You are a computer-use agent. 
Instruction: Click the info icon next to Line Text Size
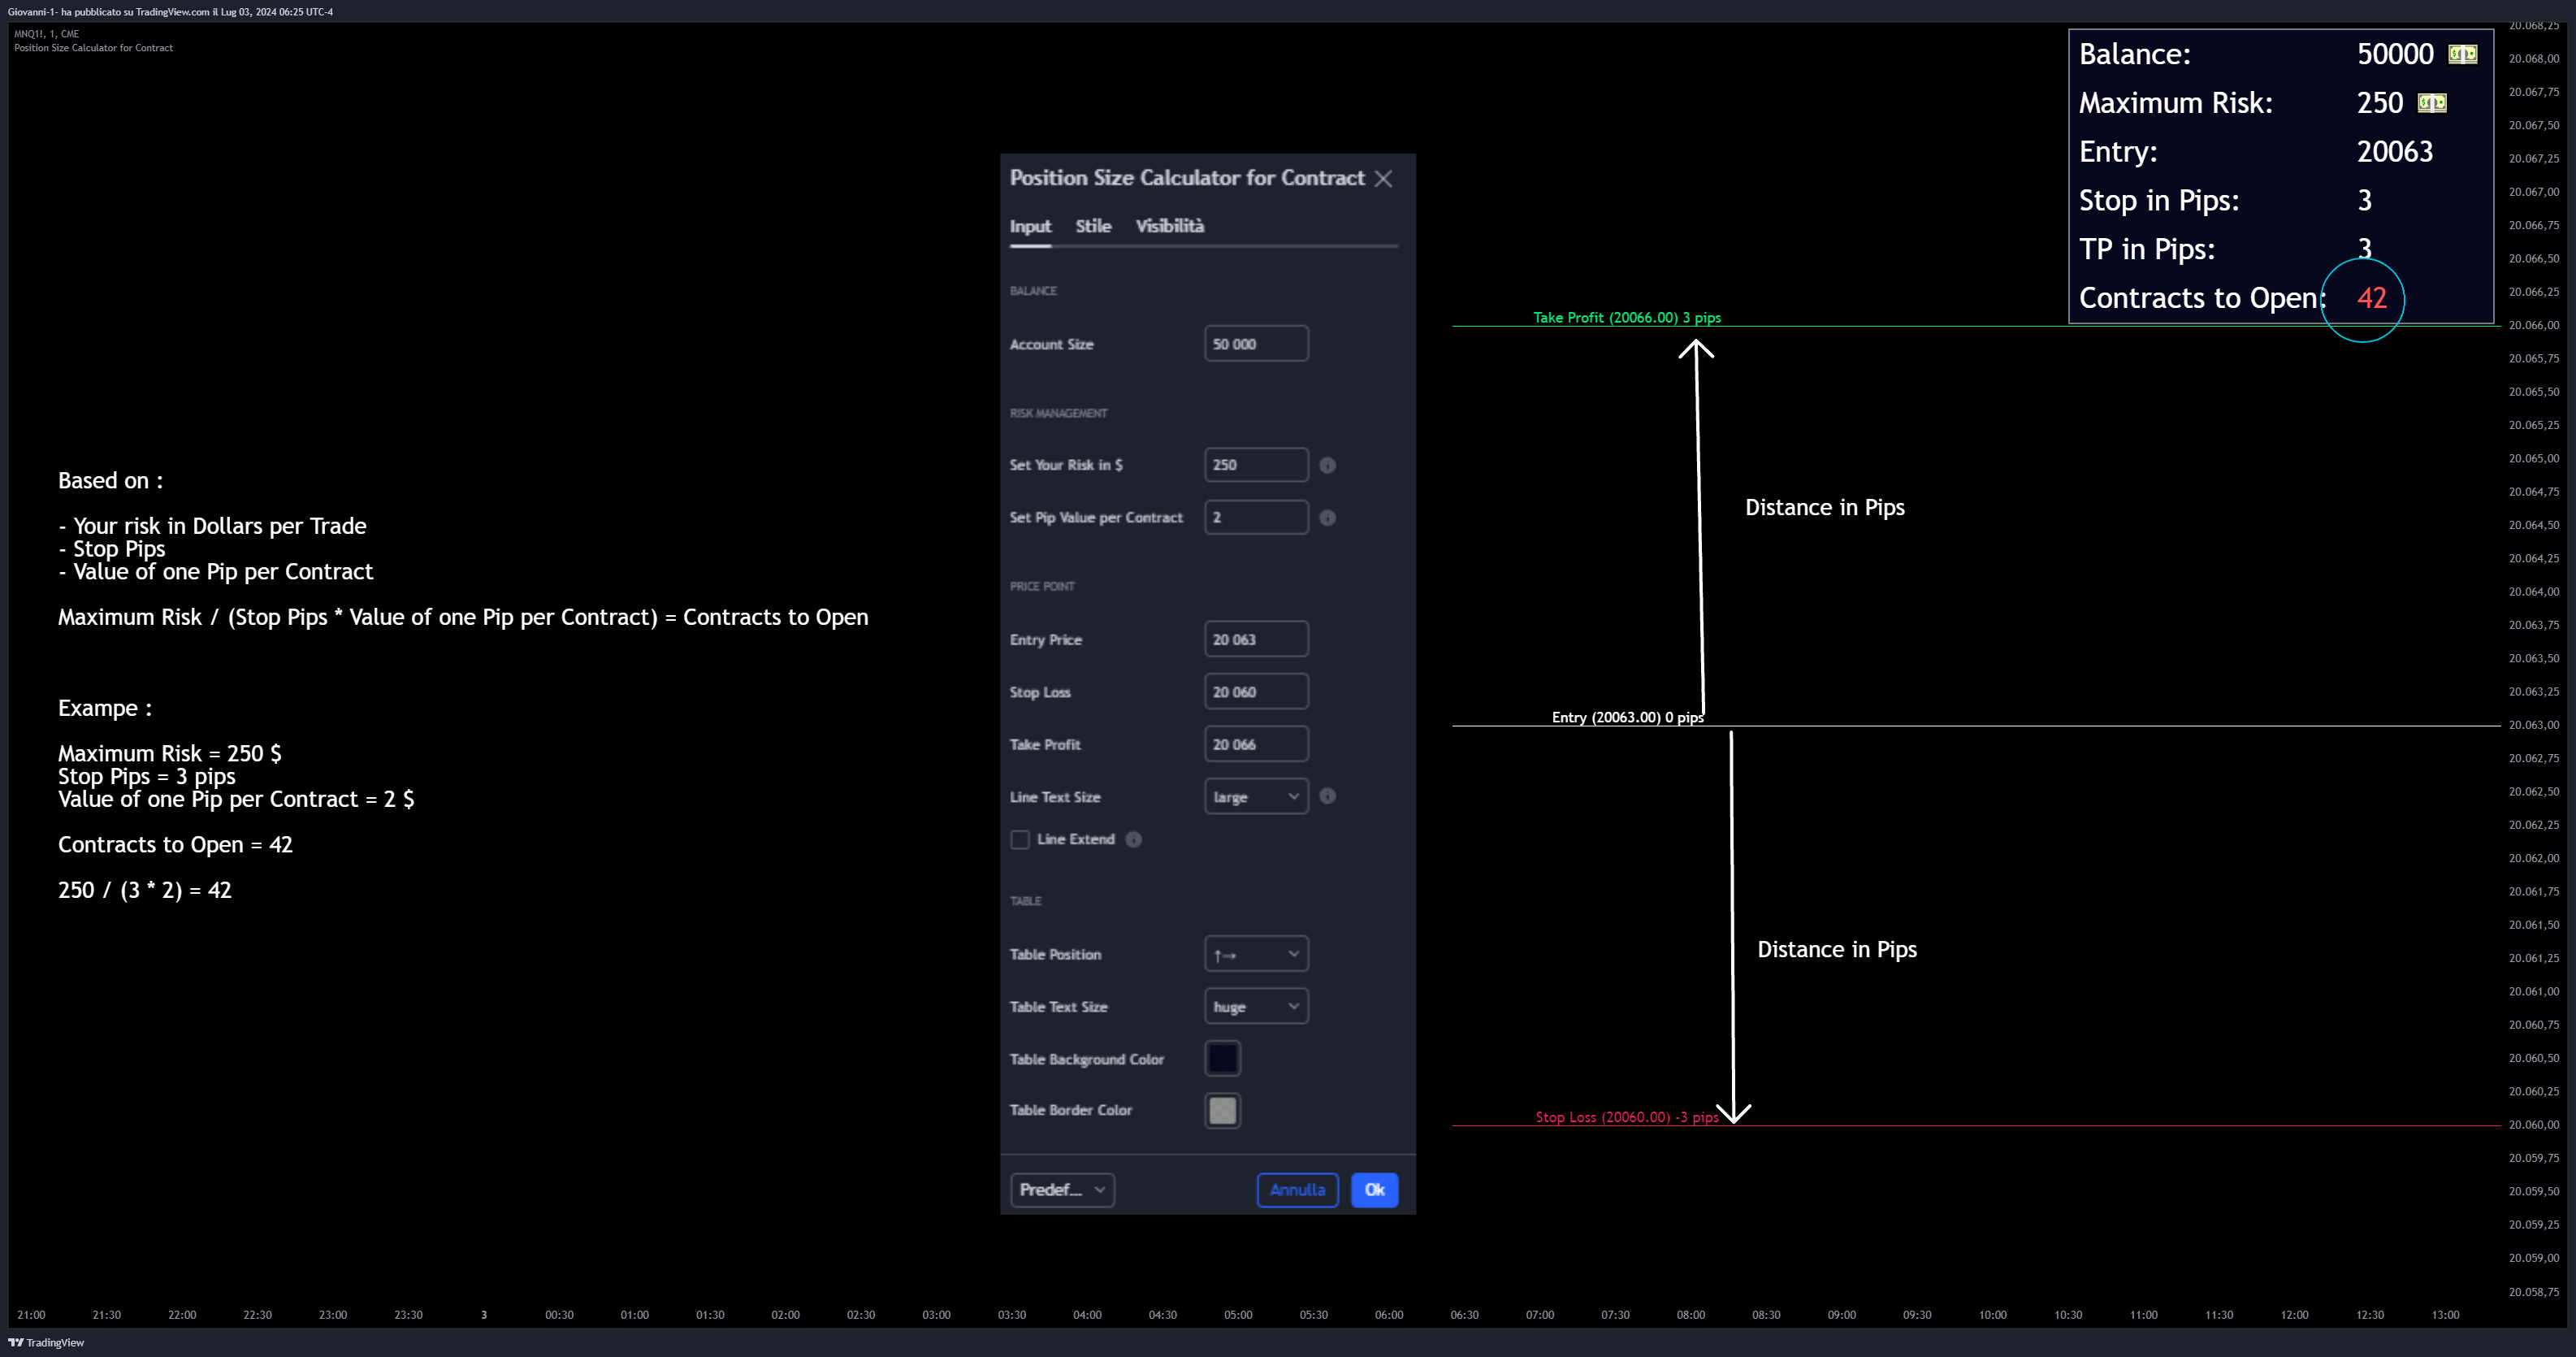pyautogui.click(x=1327, y=796)
